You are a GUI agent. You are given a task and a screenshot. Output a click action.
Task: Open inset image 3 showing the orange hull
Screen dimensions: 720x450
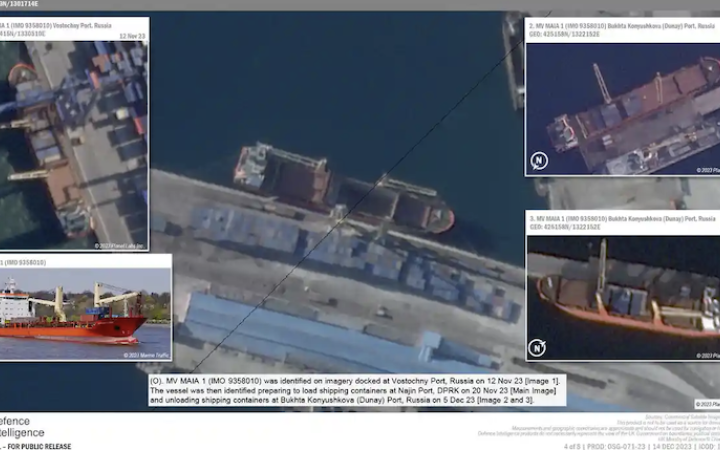pyautogui.click(x=623, y=298)
